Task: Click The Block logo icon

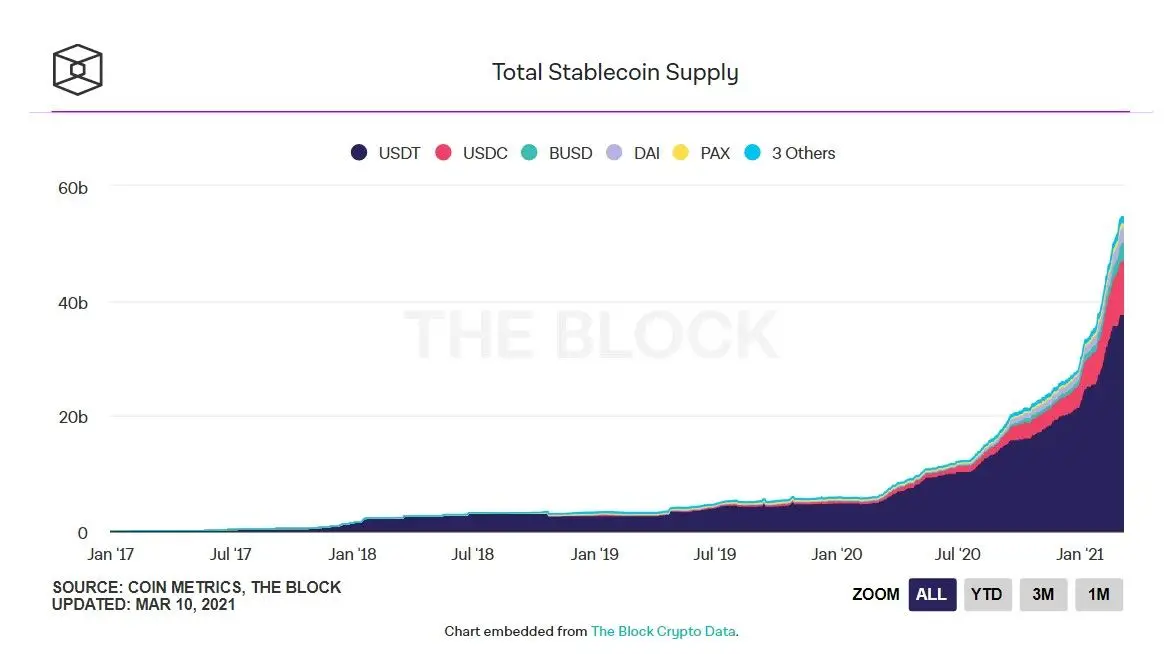Action: 76,70
